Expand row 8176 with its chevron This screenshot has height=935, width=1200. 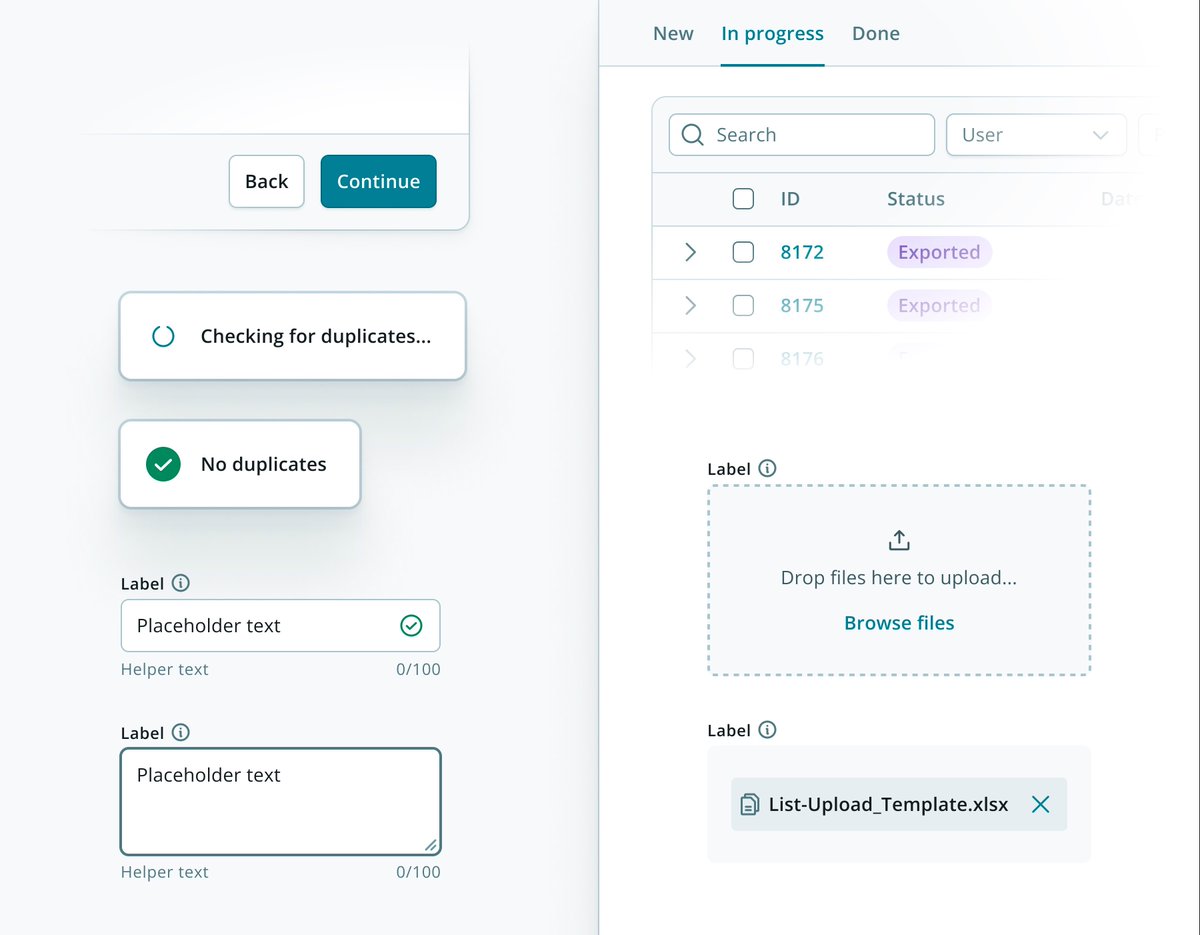(x=690, y=358)
